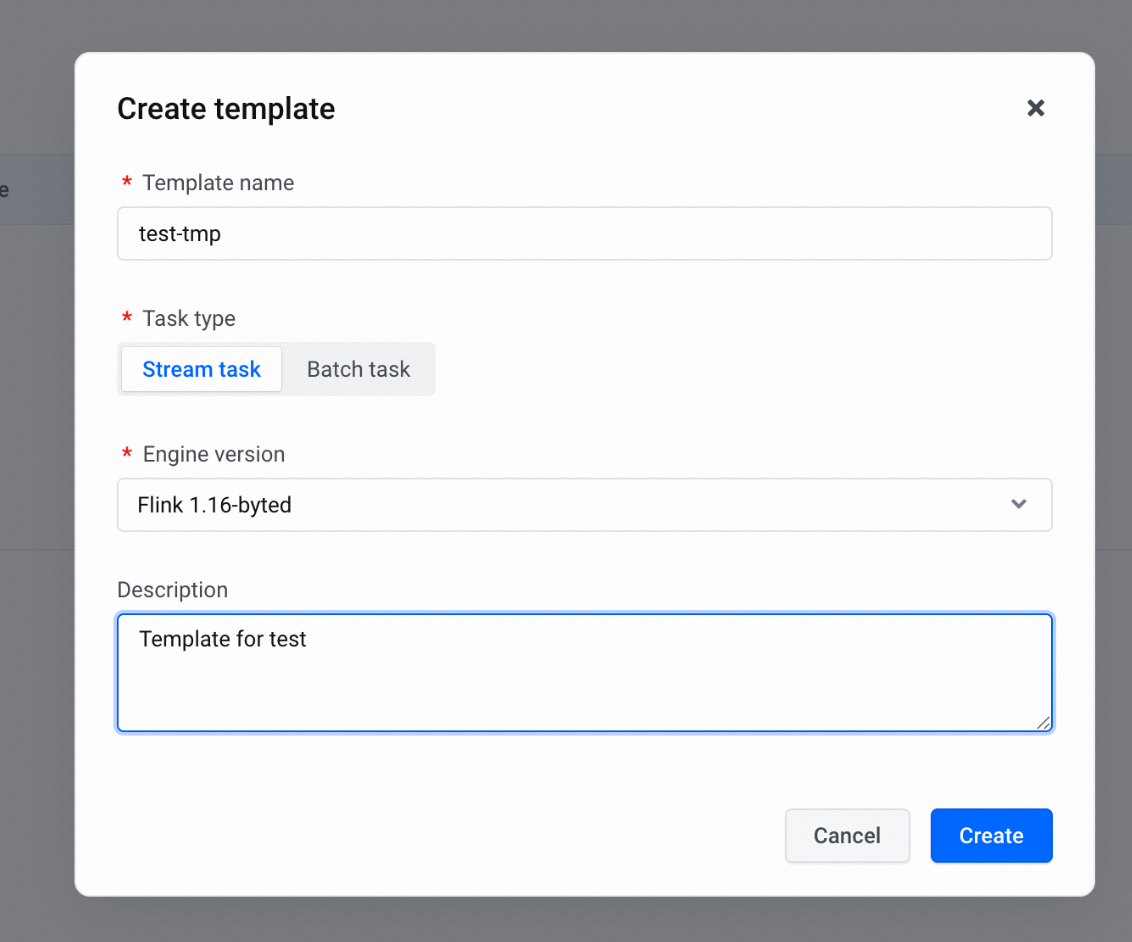Focus the Template name field containing test-tmp
Screen dimensions: 1132x942
click(584, 233)
